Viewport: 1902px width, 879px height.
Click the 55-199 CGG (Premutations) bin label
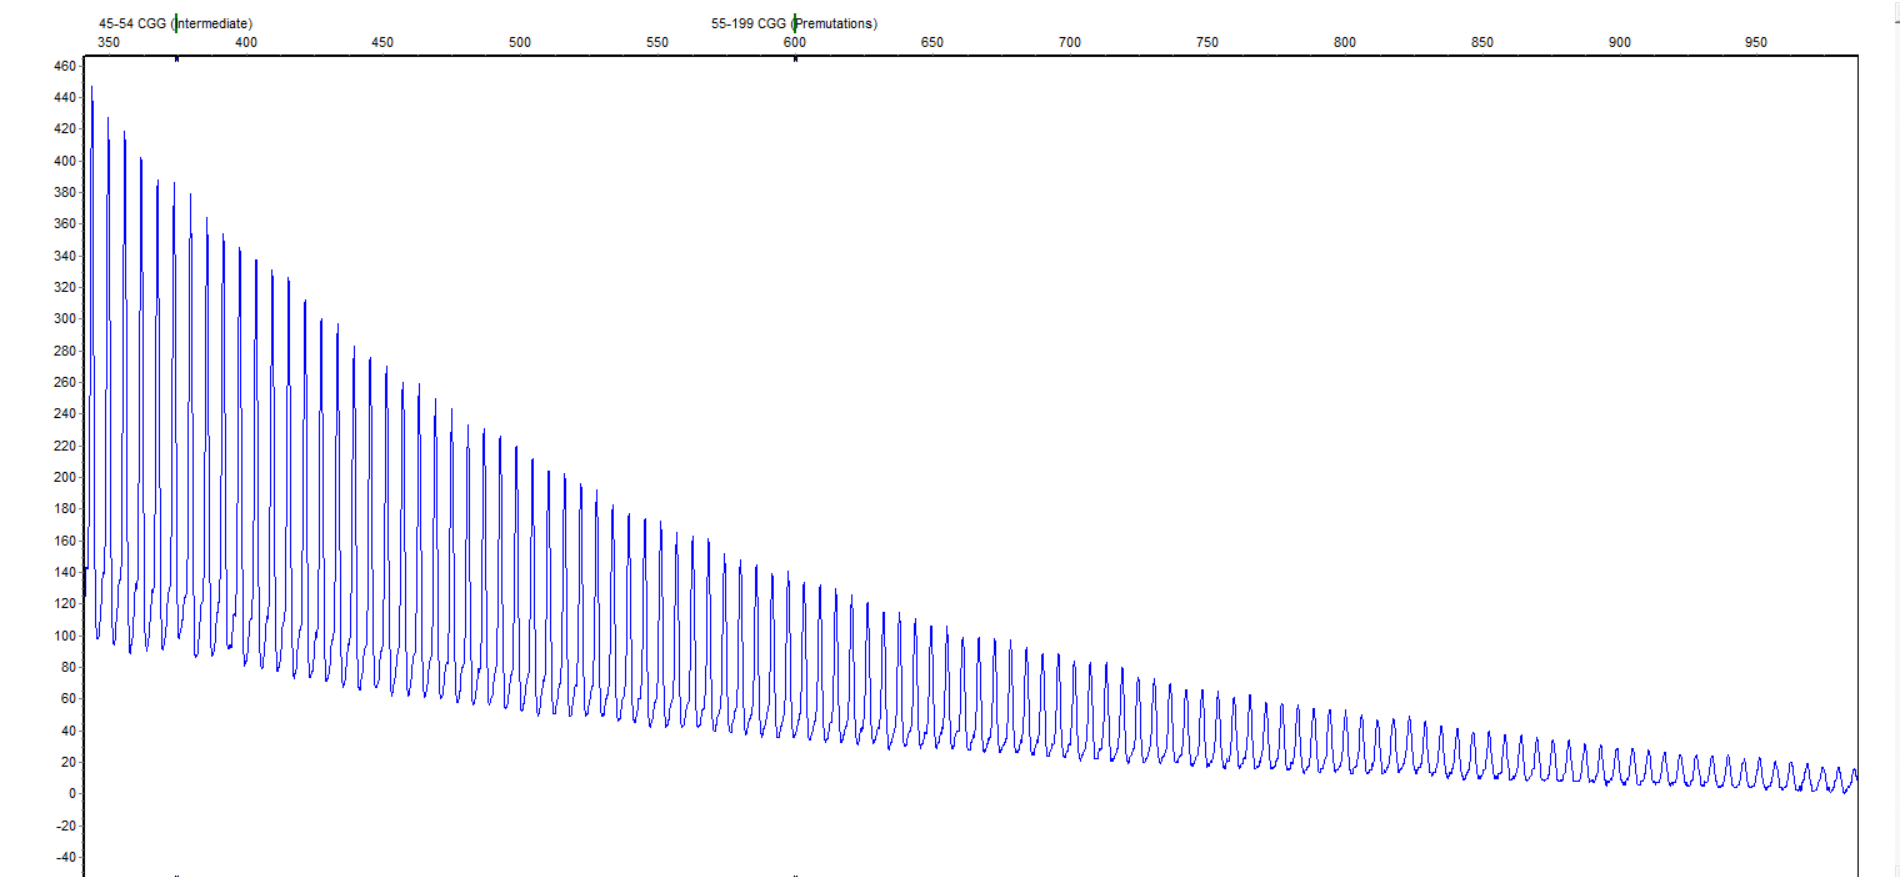pos(793,23)
